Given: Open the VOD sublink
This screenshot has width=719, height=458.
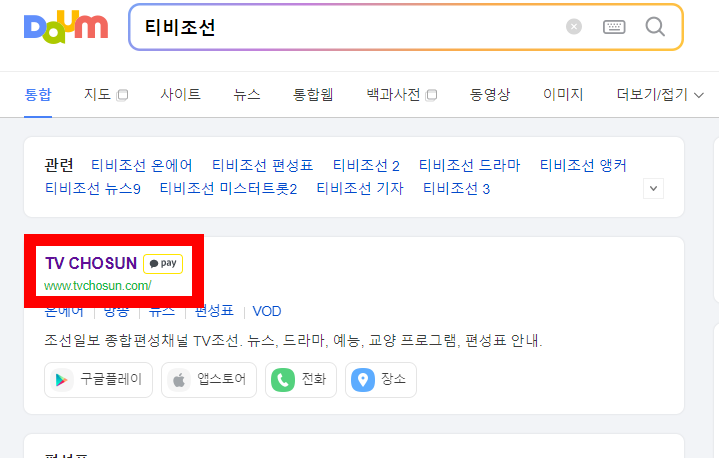Looking at the screenshot, I should (x=267, y=311).
